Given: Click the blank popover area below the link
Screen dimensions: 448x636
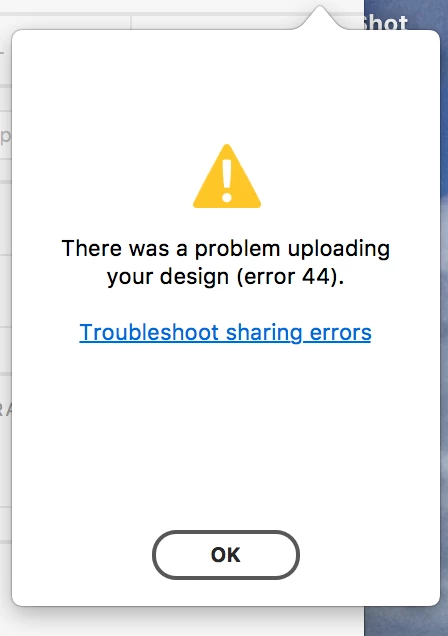Looking at the screenshot, I should pyautogui.click(x=225, y=434).
